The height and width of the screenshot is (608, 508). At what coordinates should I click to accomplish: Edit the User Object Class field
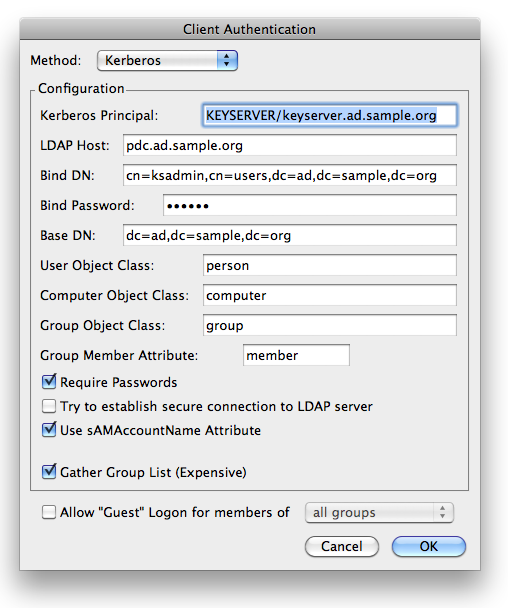(x=330, y=265)
